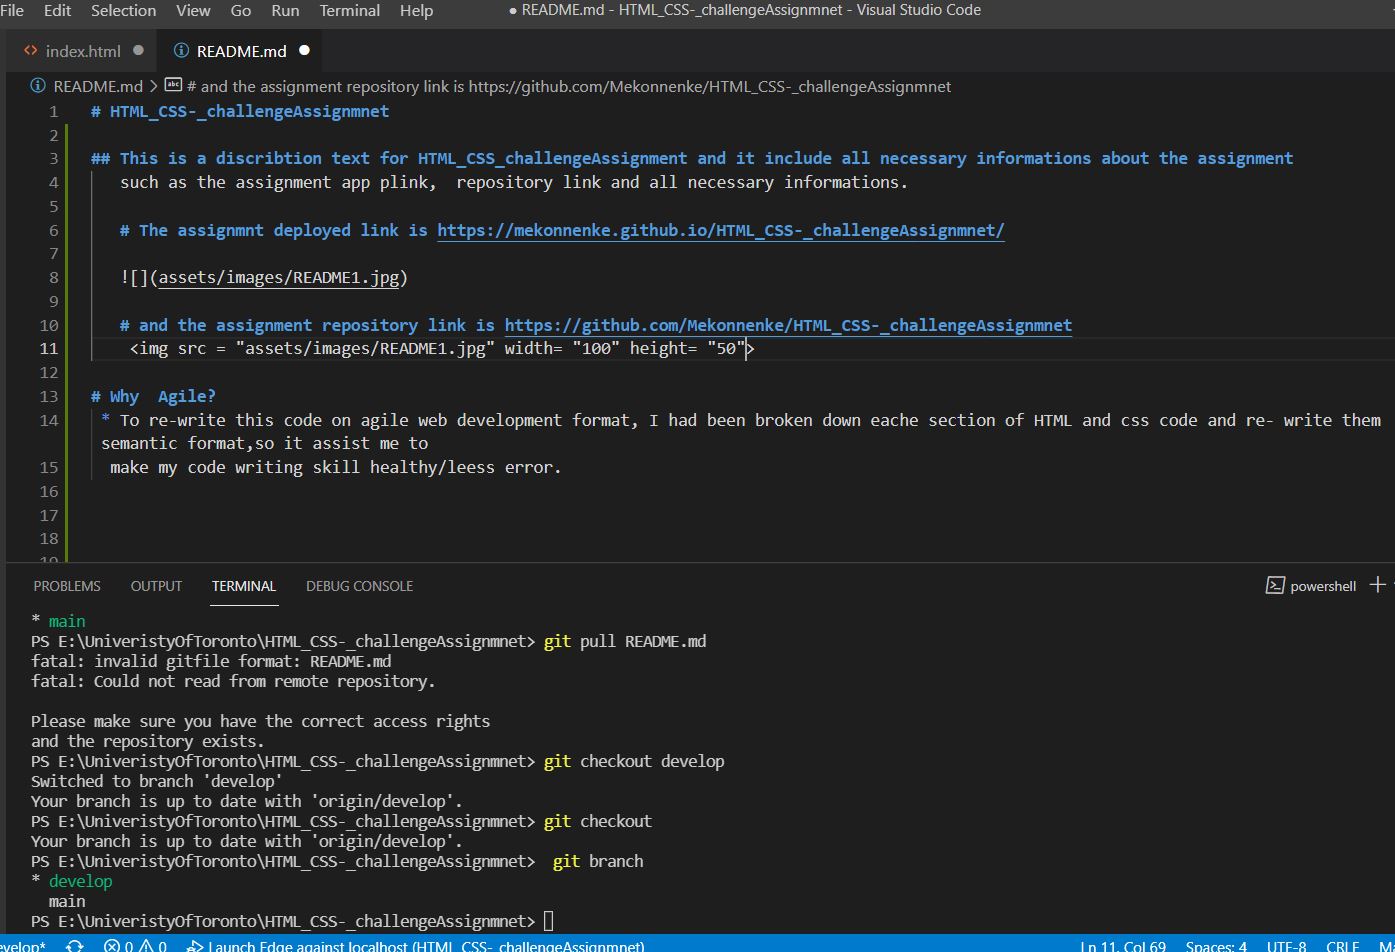Expand the README.md breadcrumb path
Screen dimensions: 1395x952
(97, 86)
